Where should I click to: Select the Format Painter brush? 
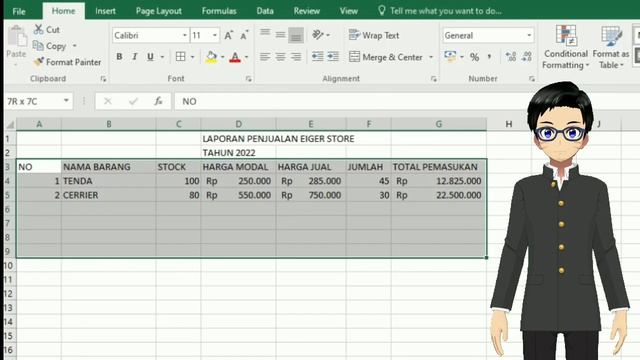coord(39,62)
